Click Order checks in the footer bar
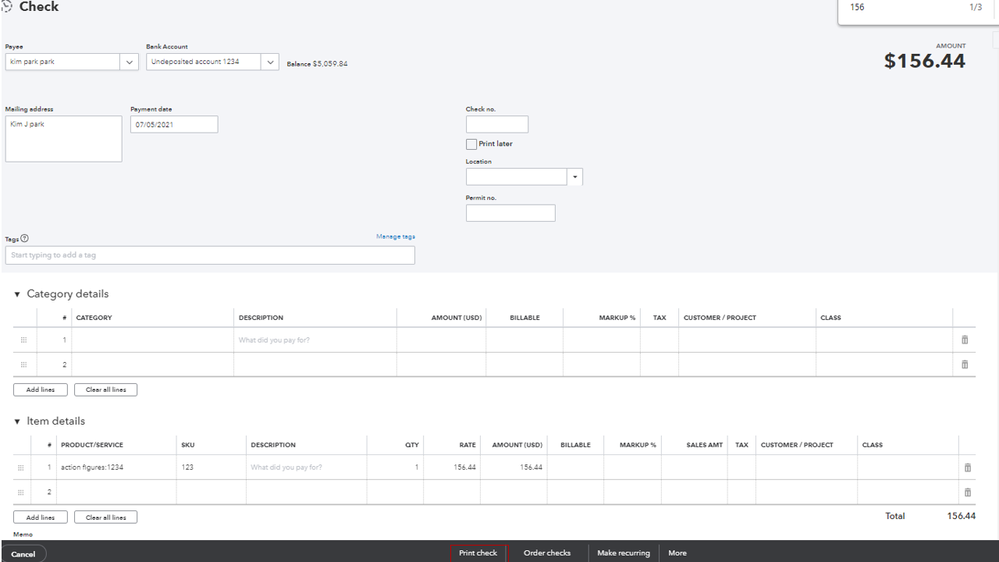Viewport: 999px width, 562px height. [547, 553]
